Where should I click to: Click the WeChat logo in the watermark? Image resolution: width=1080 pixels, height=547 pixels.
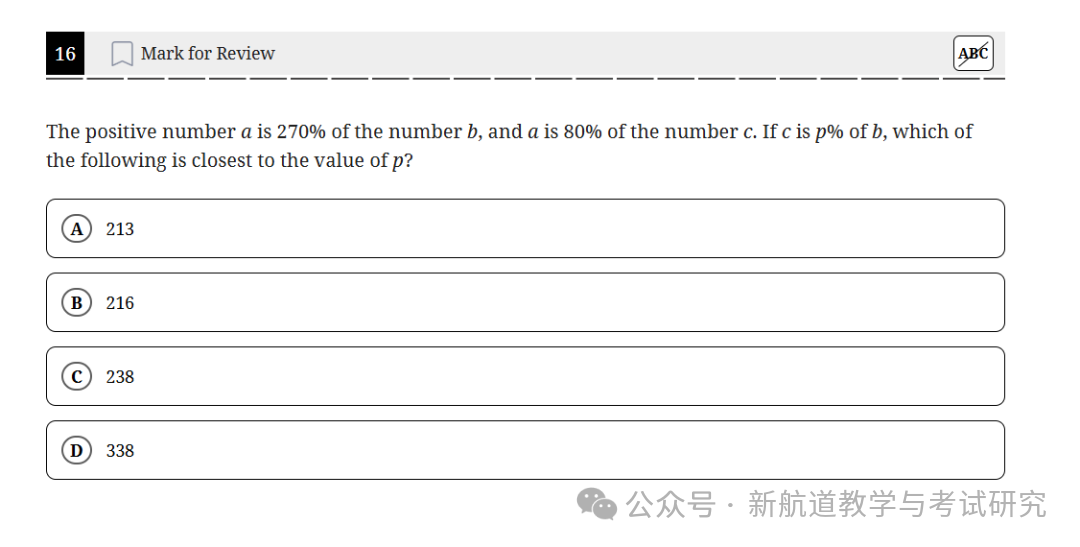[596, 504]
